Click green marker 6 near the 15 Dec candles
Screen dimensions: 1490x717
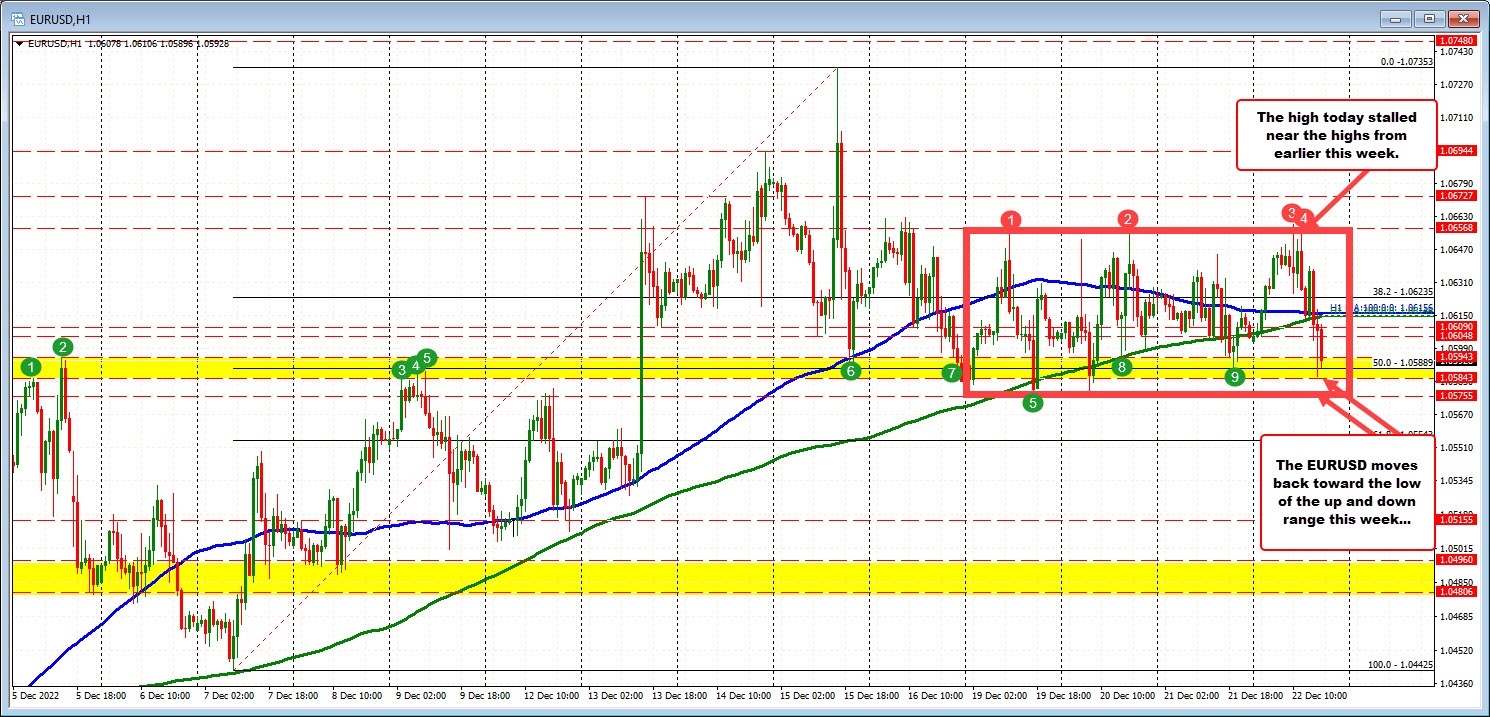coord(851,371)
